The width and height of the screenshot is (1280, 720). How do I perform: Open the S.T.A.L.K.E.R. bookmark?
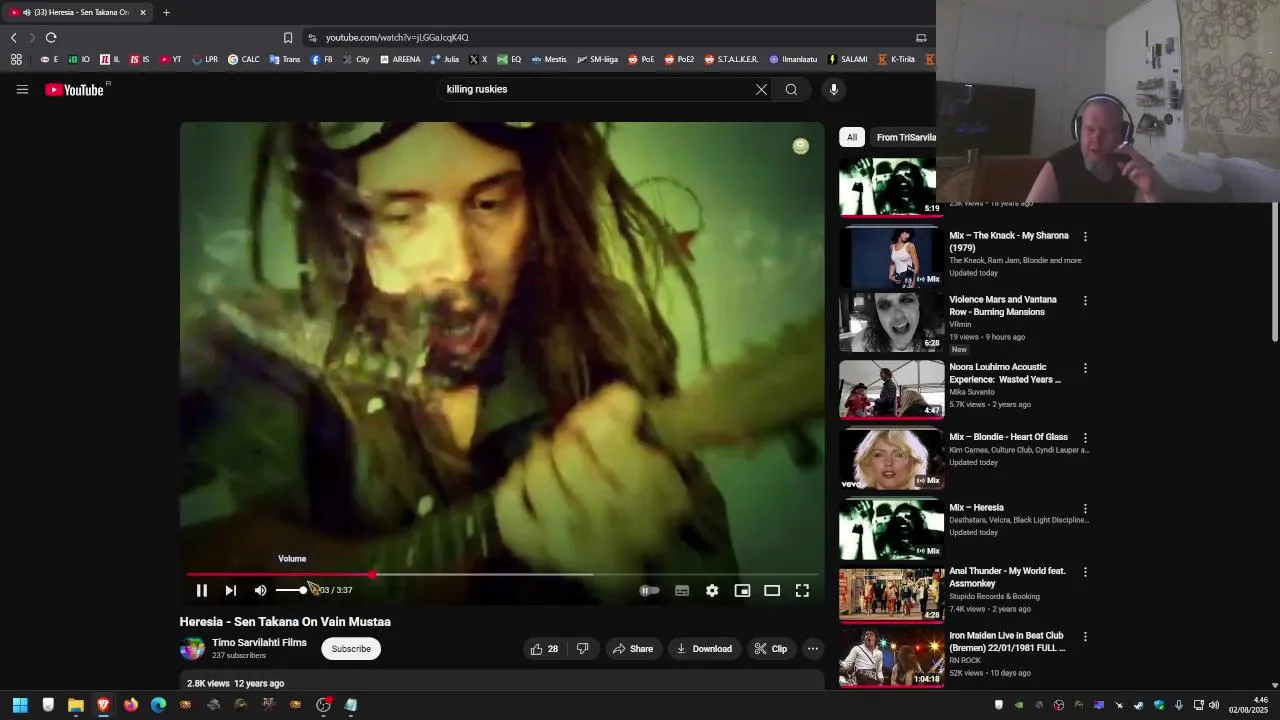click(731, 59)
